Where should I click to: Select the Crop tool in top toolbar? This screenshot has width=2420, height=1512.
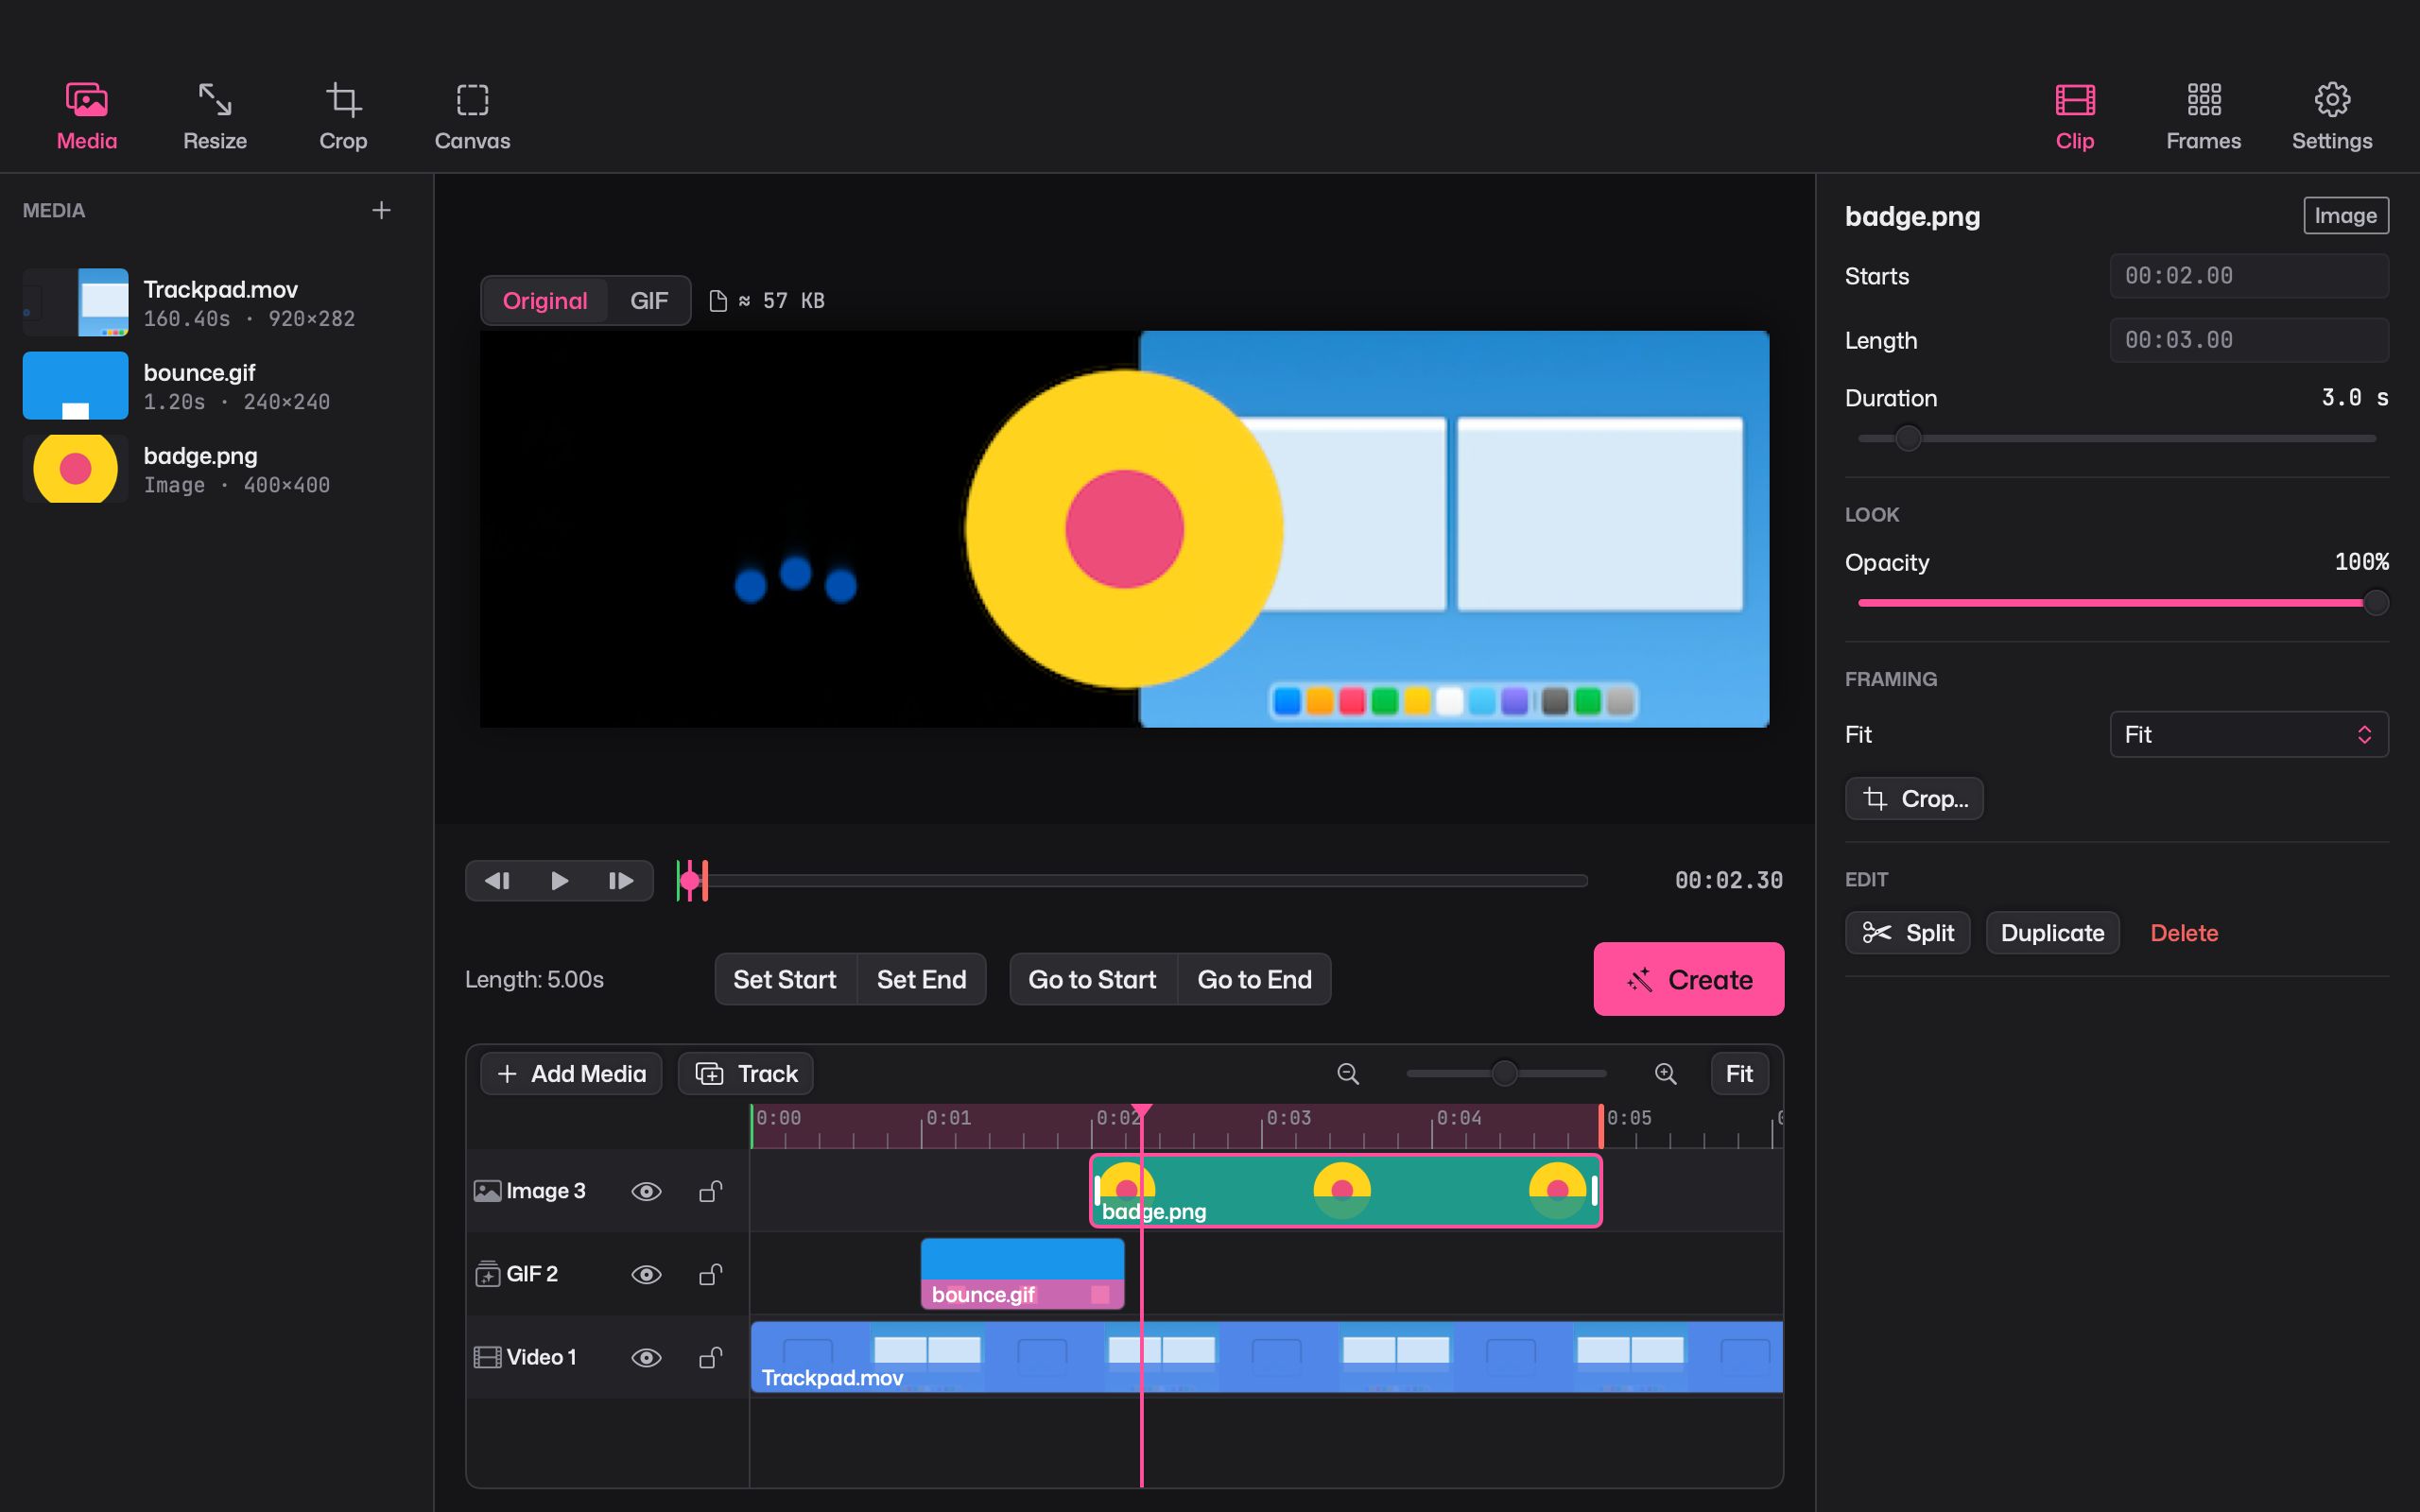pyautogui.click(x=343, y=117)
